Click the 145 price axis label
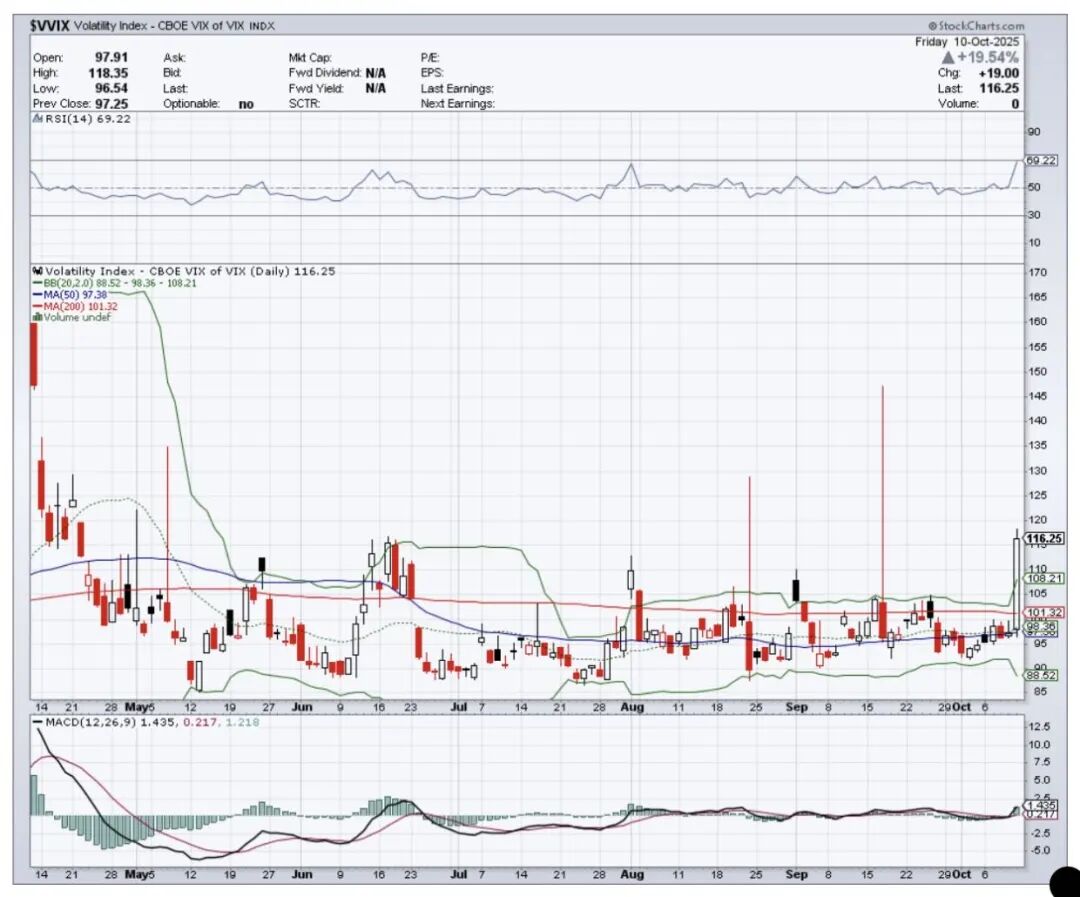 point(1038,396)
